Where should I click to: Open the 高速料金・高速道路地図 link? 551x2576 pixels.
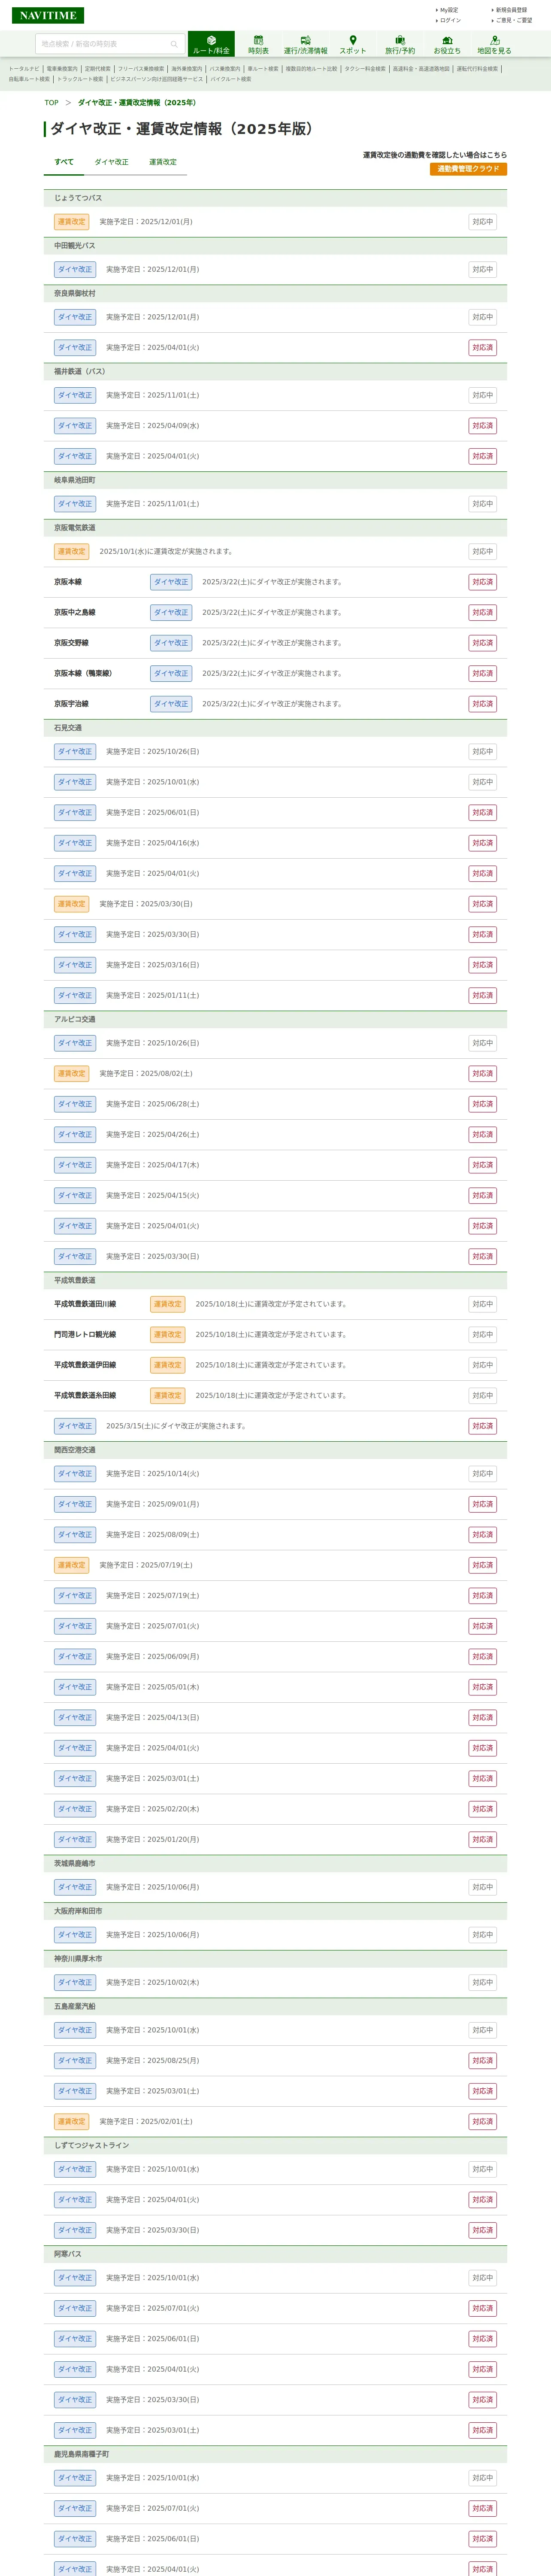[x=421, y=69]
